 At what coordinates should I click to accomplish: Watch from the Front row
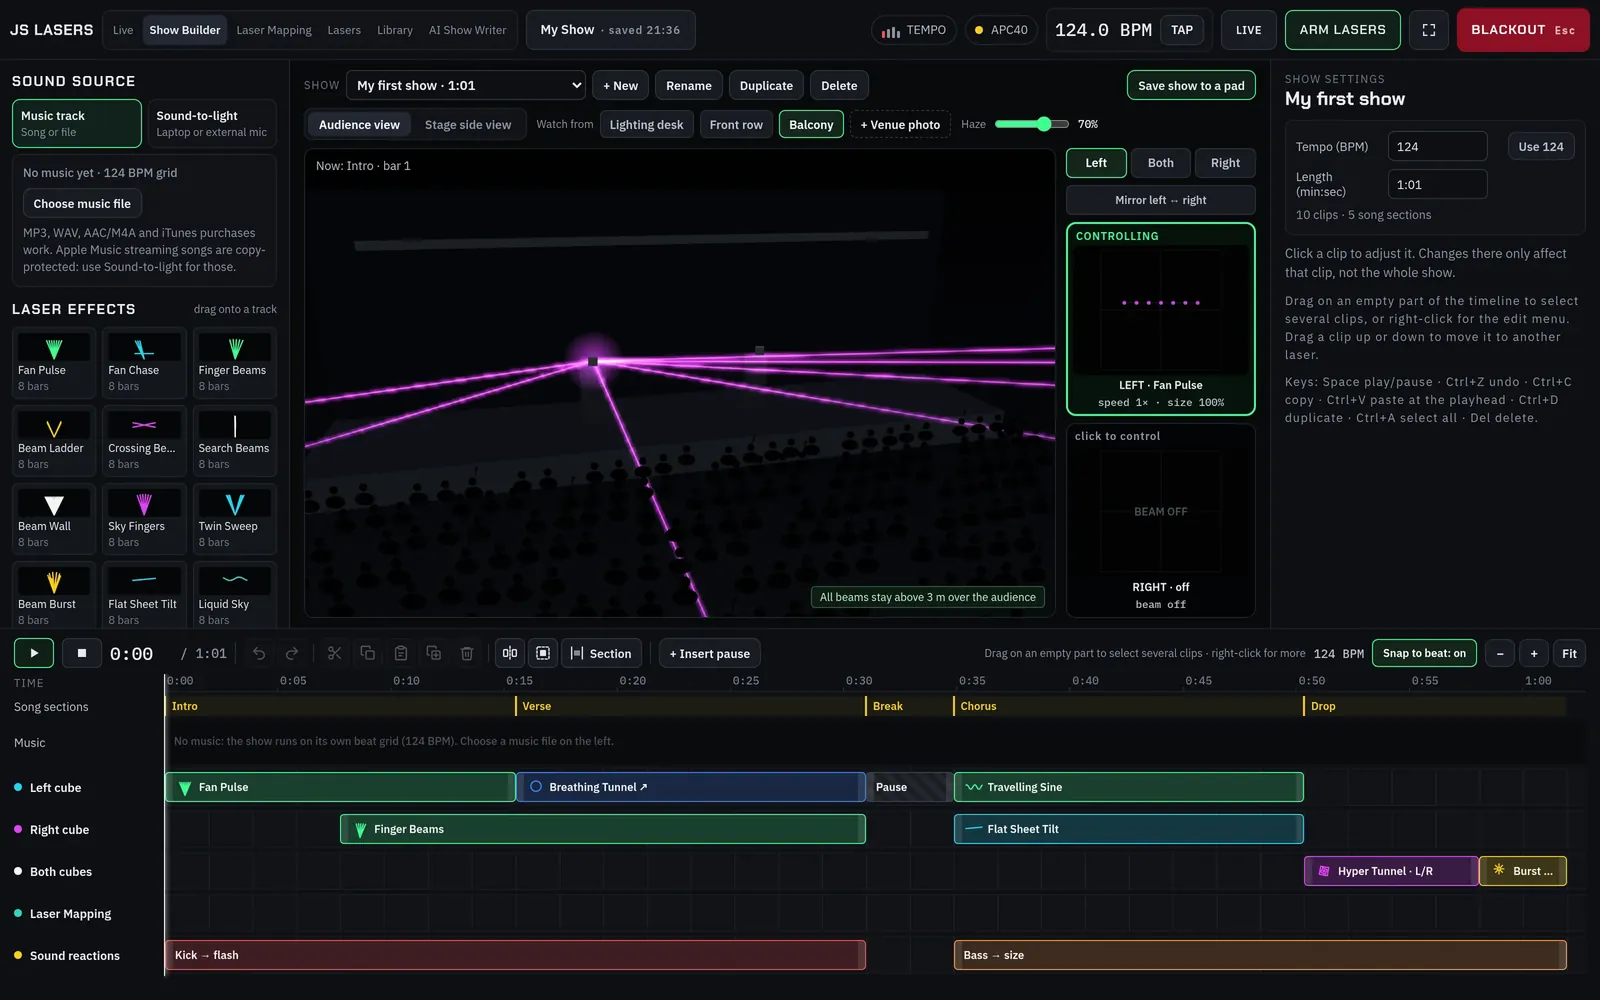[736, 125]
